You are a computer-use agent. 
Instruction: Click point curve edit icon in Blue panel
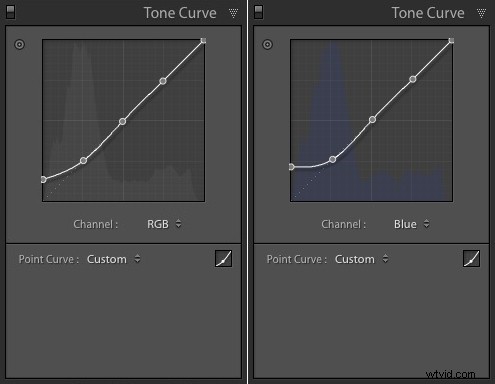[x=471, y=259]
